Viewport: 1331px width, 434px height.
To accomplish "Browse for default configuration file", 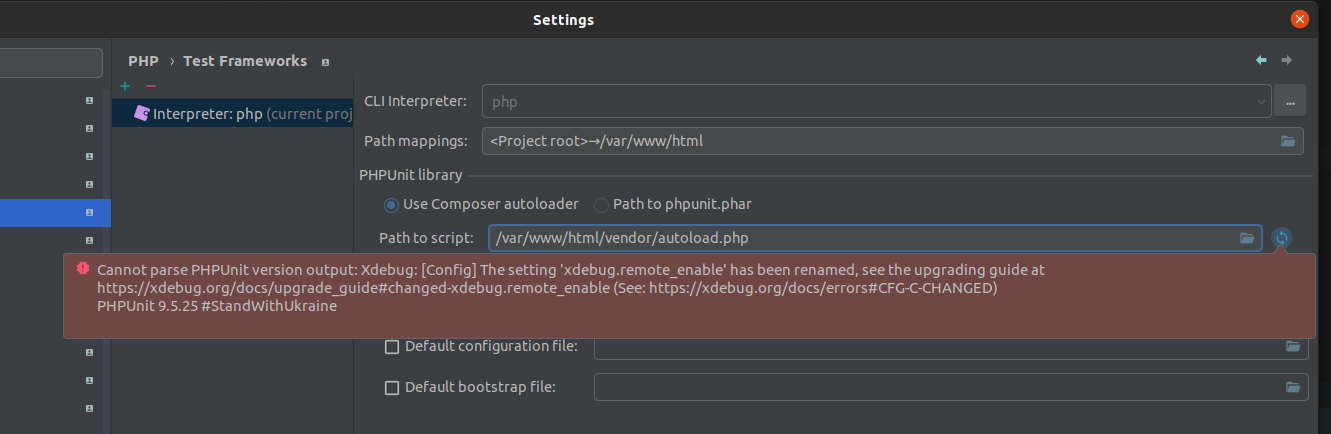I will pyautogui.click(x=1293, y=347).
